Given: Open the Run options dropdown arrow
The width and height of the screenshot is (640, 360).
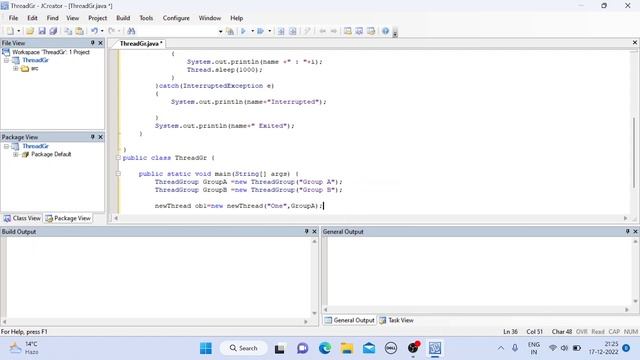Looking at the screenshot, I should coord(269,31).
